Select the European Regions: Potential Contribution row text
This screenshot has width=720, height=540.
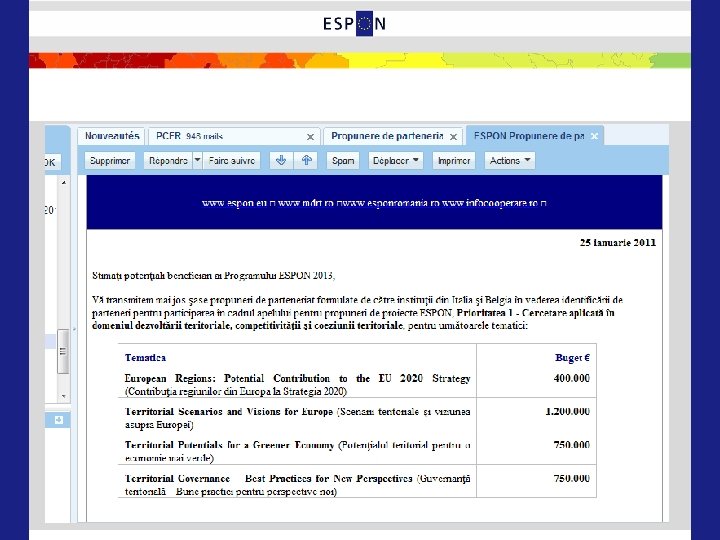[x=298, y=385]
